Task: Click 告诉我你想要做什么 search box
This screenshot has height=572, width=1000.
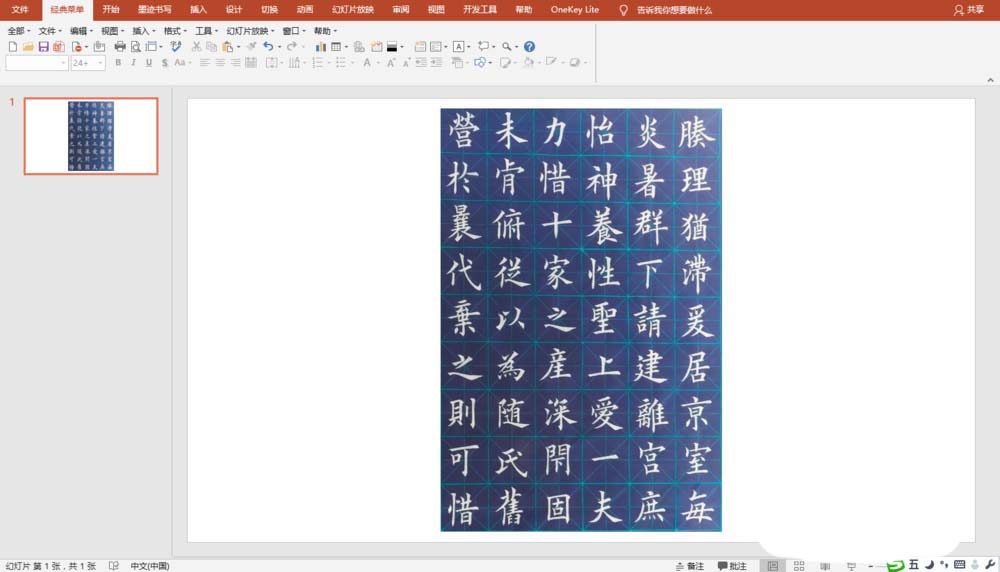Action: [x=674, y=10]
